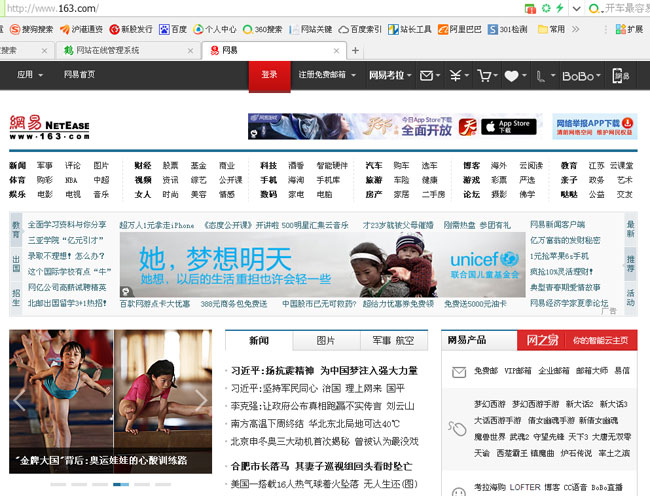Close the 网易 browser tab
Screen dimensions: 650x496
[x=337, y=51]
